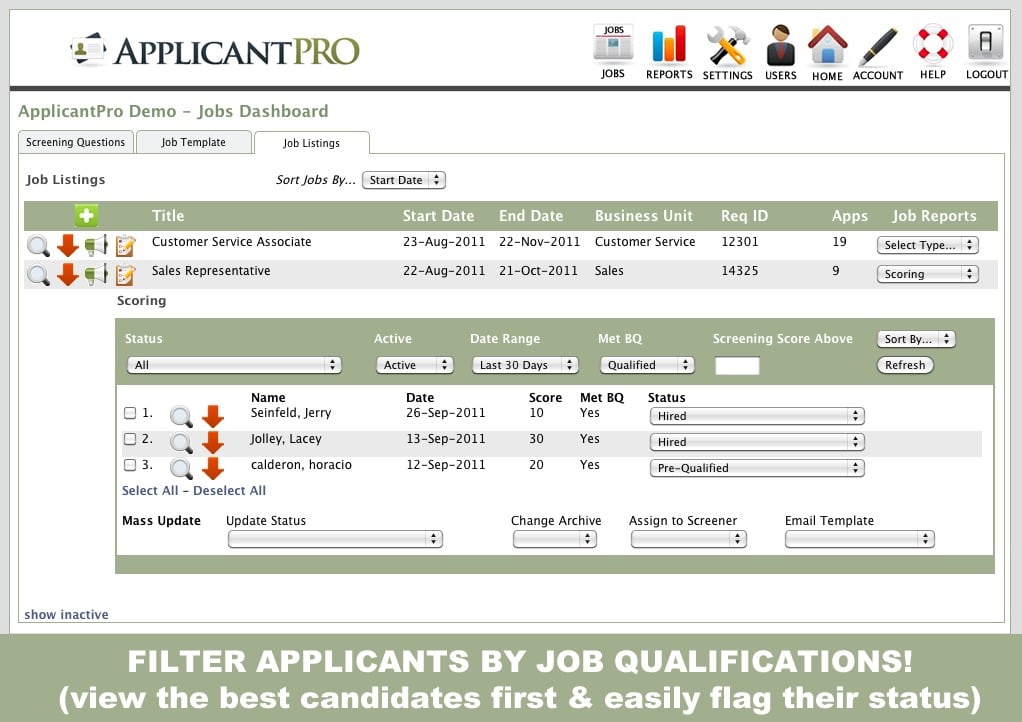Click the edit notepad icon for Sales Representative

pyautogui.click(x=125, y=274)
